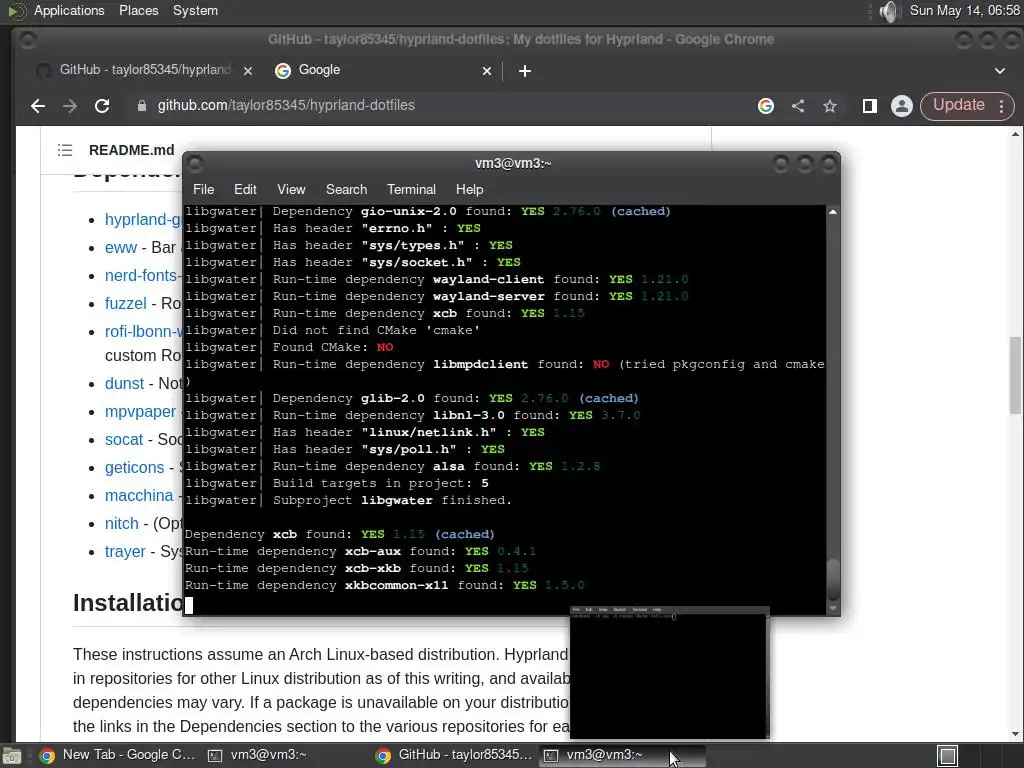Open the System menu in top panel

[x=195, y=10]
